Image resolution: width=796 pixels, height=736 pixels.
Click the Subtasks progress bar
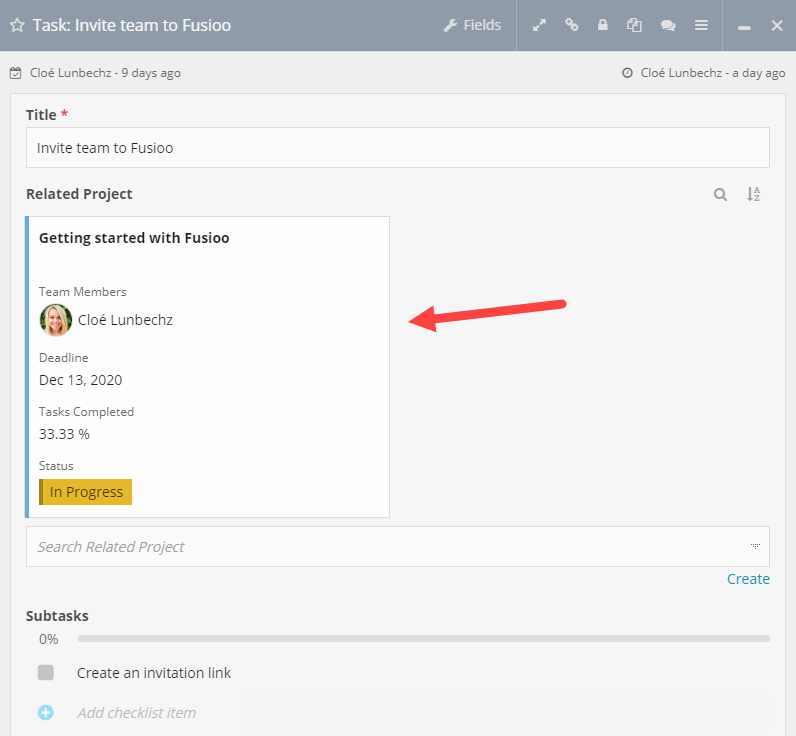click(x=423, y=638)
